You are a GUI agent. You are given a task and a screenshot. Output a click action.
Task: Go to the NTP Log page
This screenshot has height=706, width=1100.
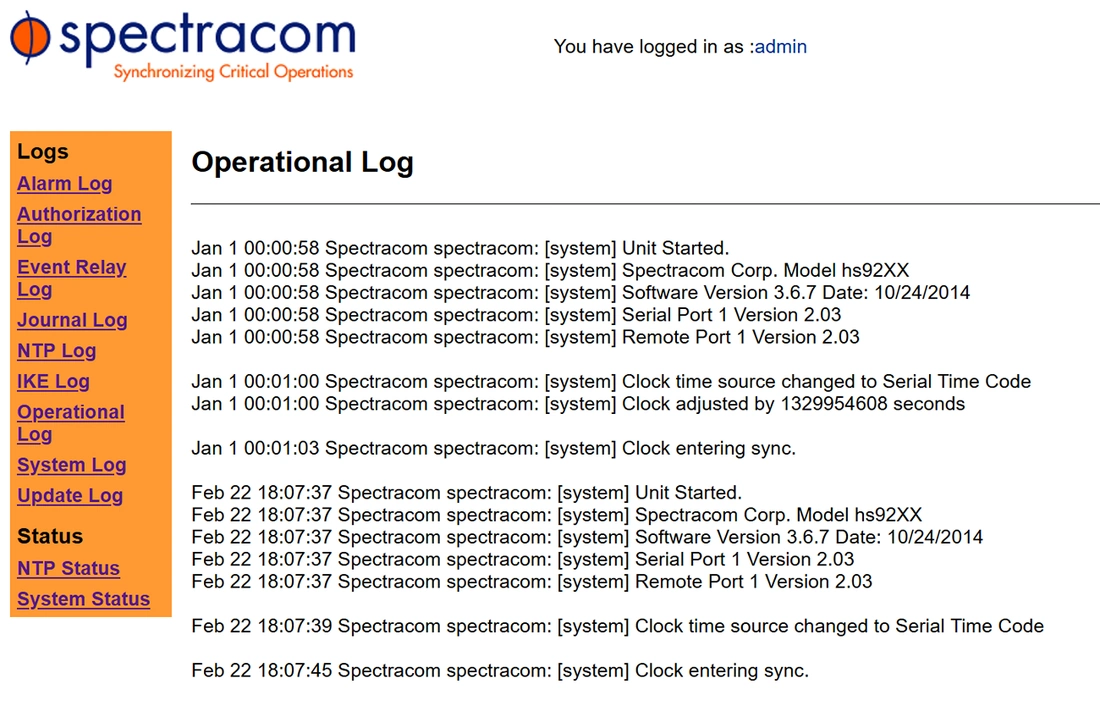point(57,351)
